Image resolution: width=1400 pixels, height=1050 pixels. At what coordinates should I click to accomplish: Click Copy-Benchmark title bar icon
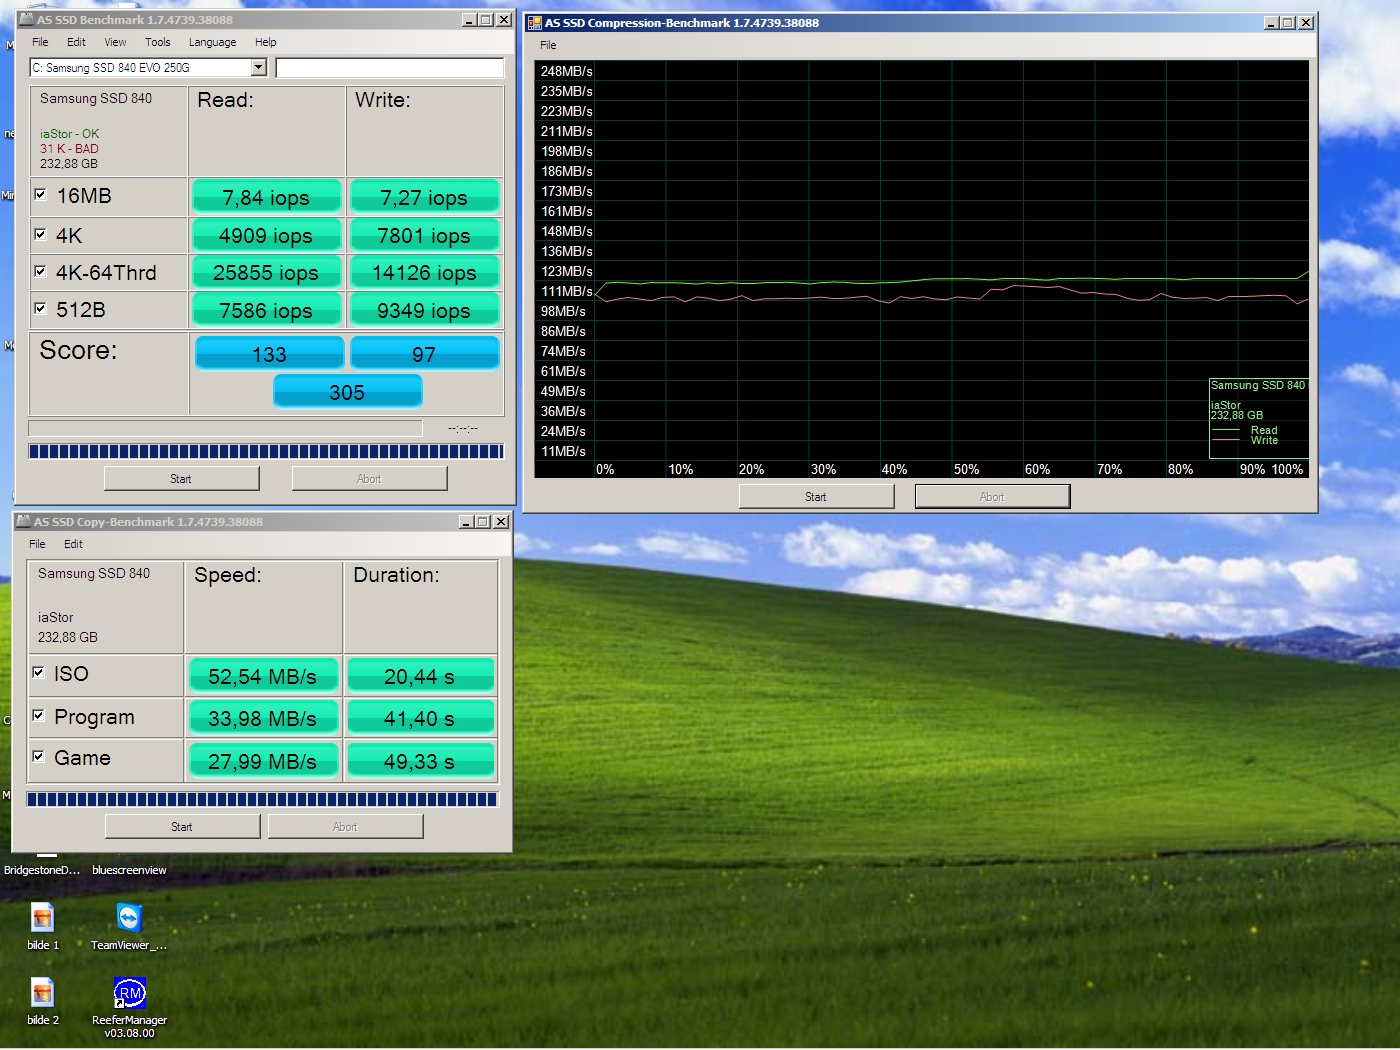(24, 522)
